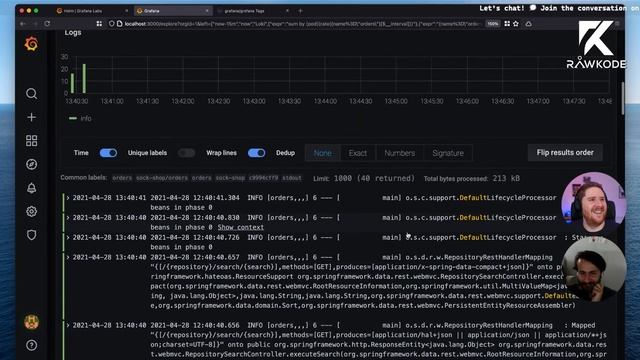Click the stdout common label

click(291, 178)
